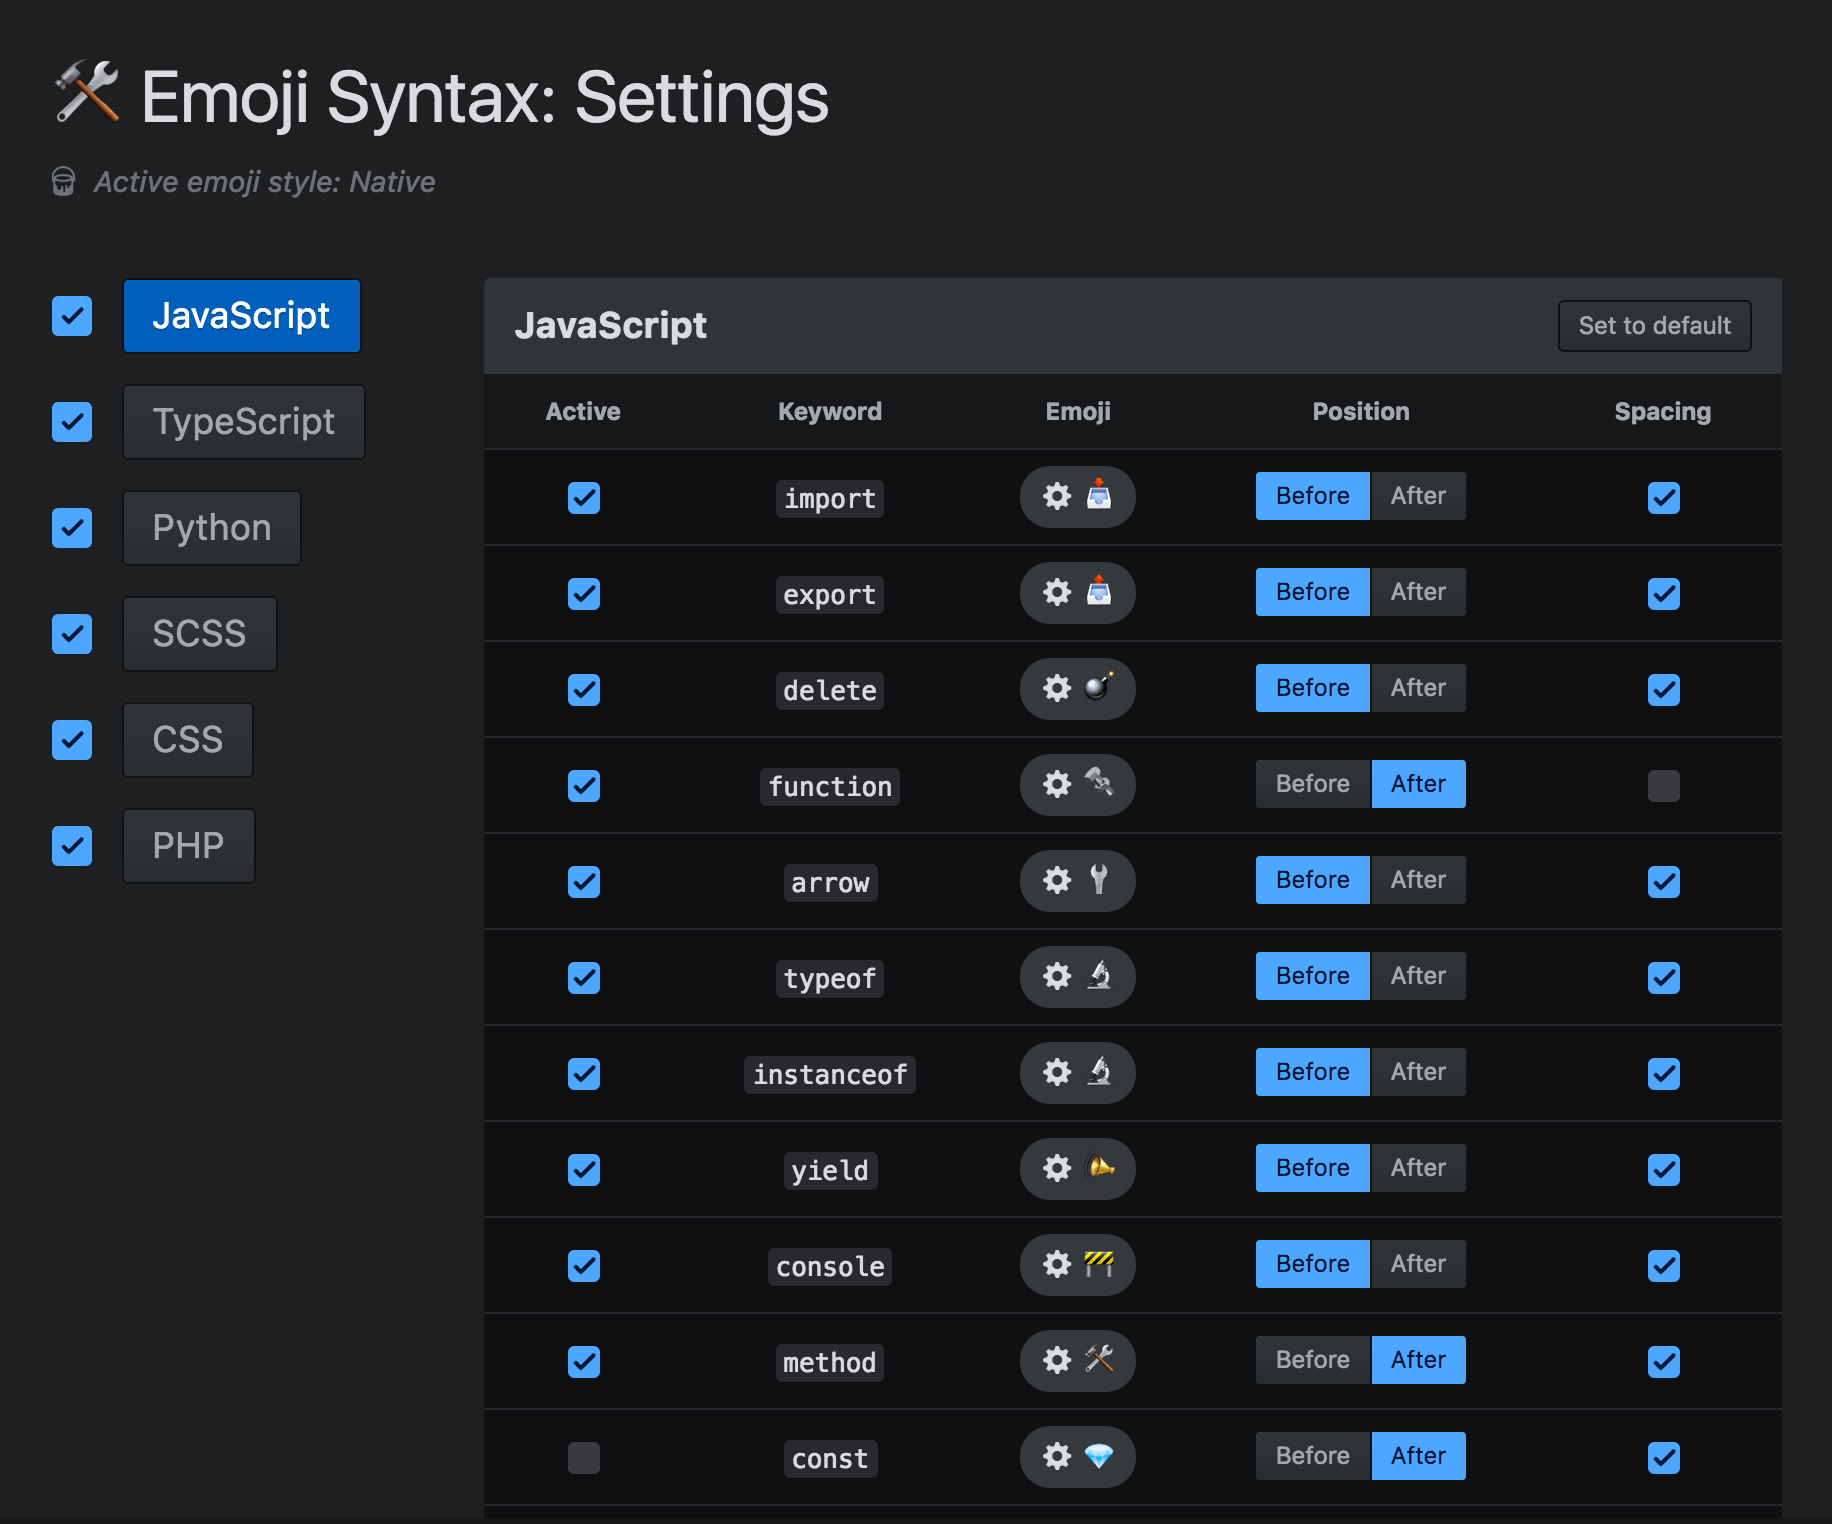Set export position to After
1832x1524 pixels.
[x=1418, y=592]
